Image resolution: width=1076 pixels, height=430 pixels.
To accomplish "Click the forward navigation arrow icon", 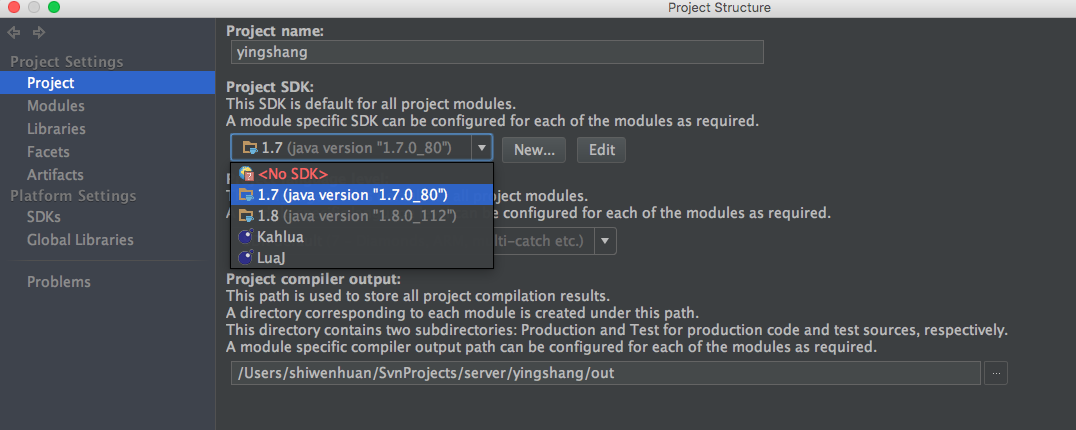I will pyautogui.click(x=39, y=33).
